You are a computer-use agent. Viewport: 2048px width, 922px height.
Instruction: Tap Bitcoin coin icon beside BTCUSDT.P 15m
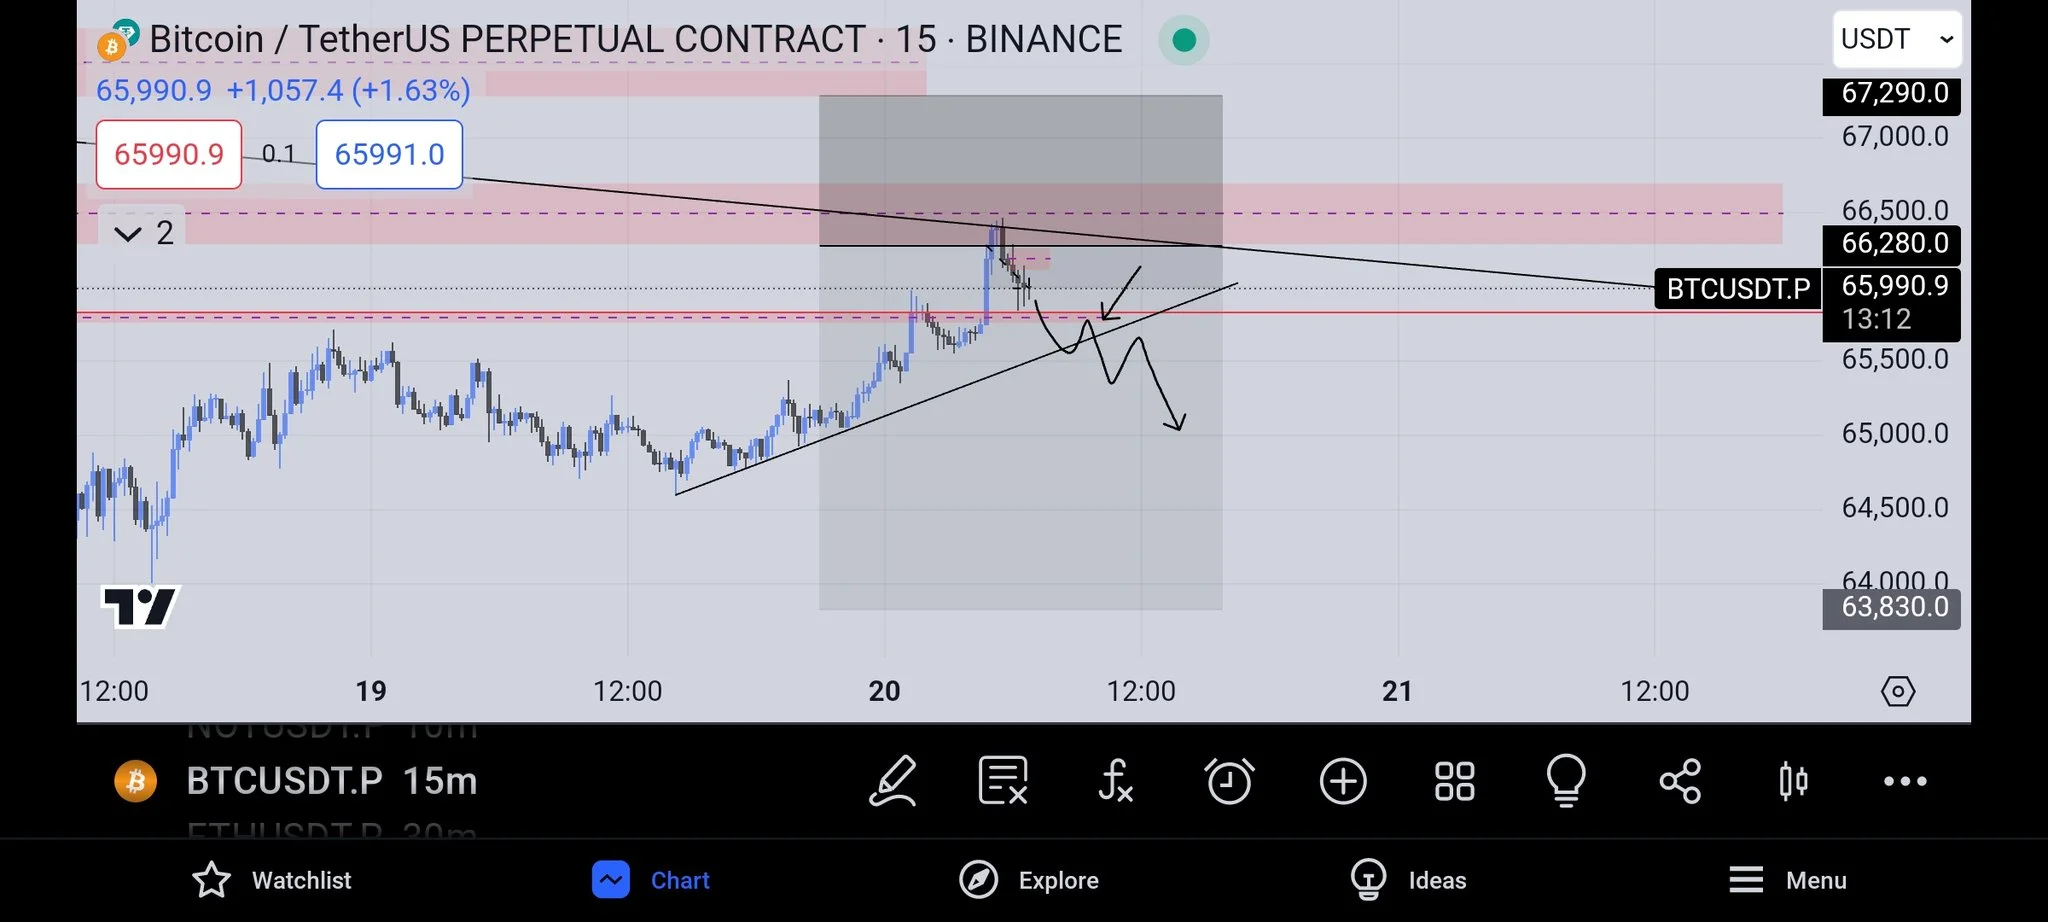[x=136, y=781]
